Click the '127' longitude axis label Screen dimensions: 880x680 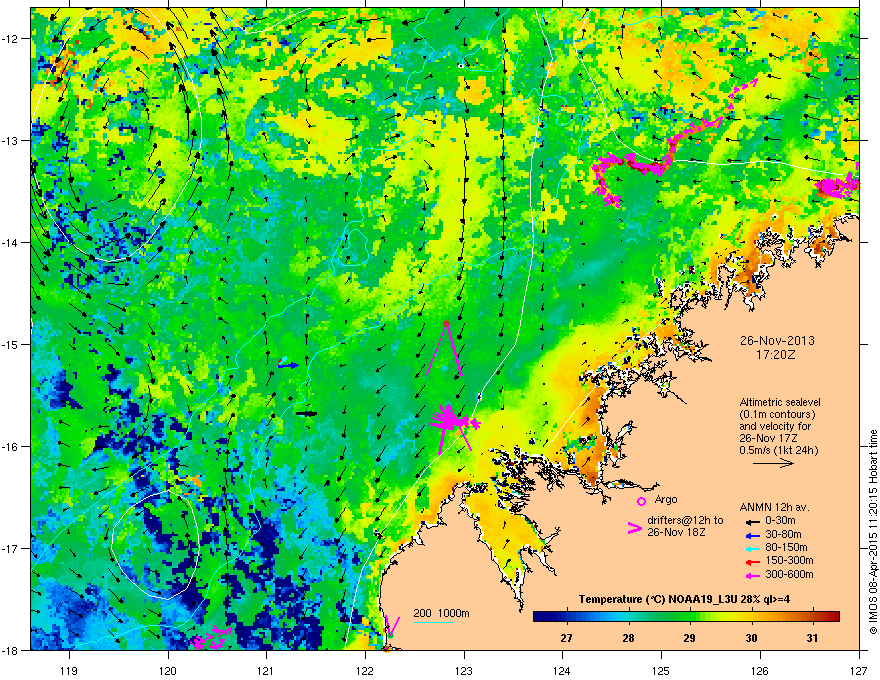859,671
